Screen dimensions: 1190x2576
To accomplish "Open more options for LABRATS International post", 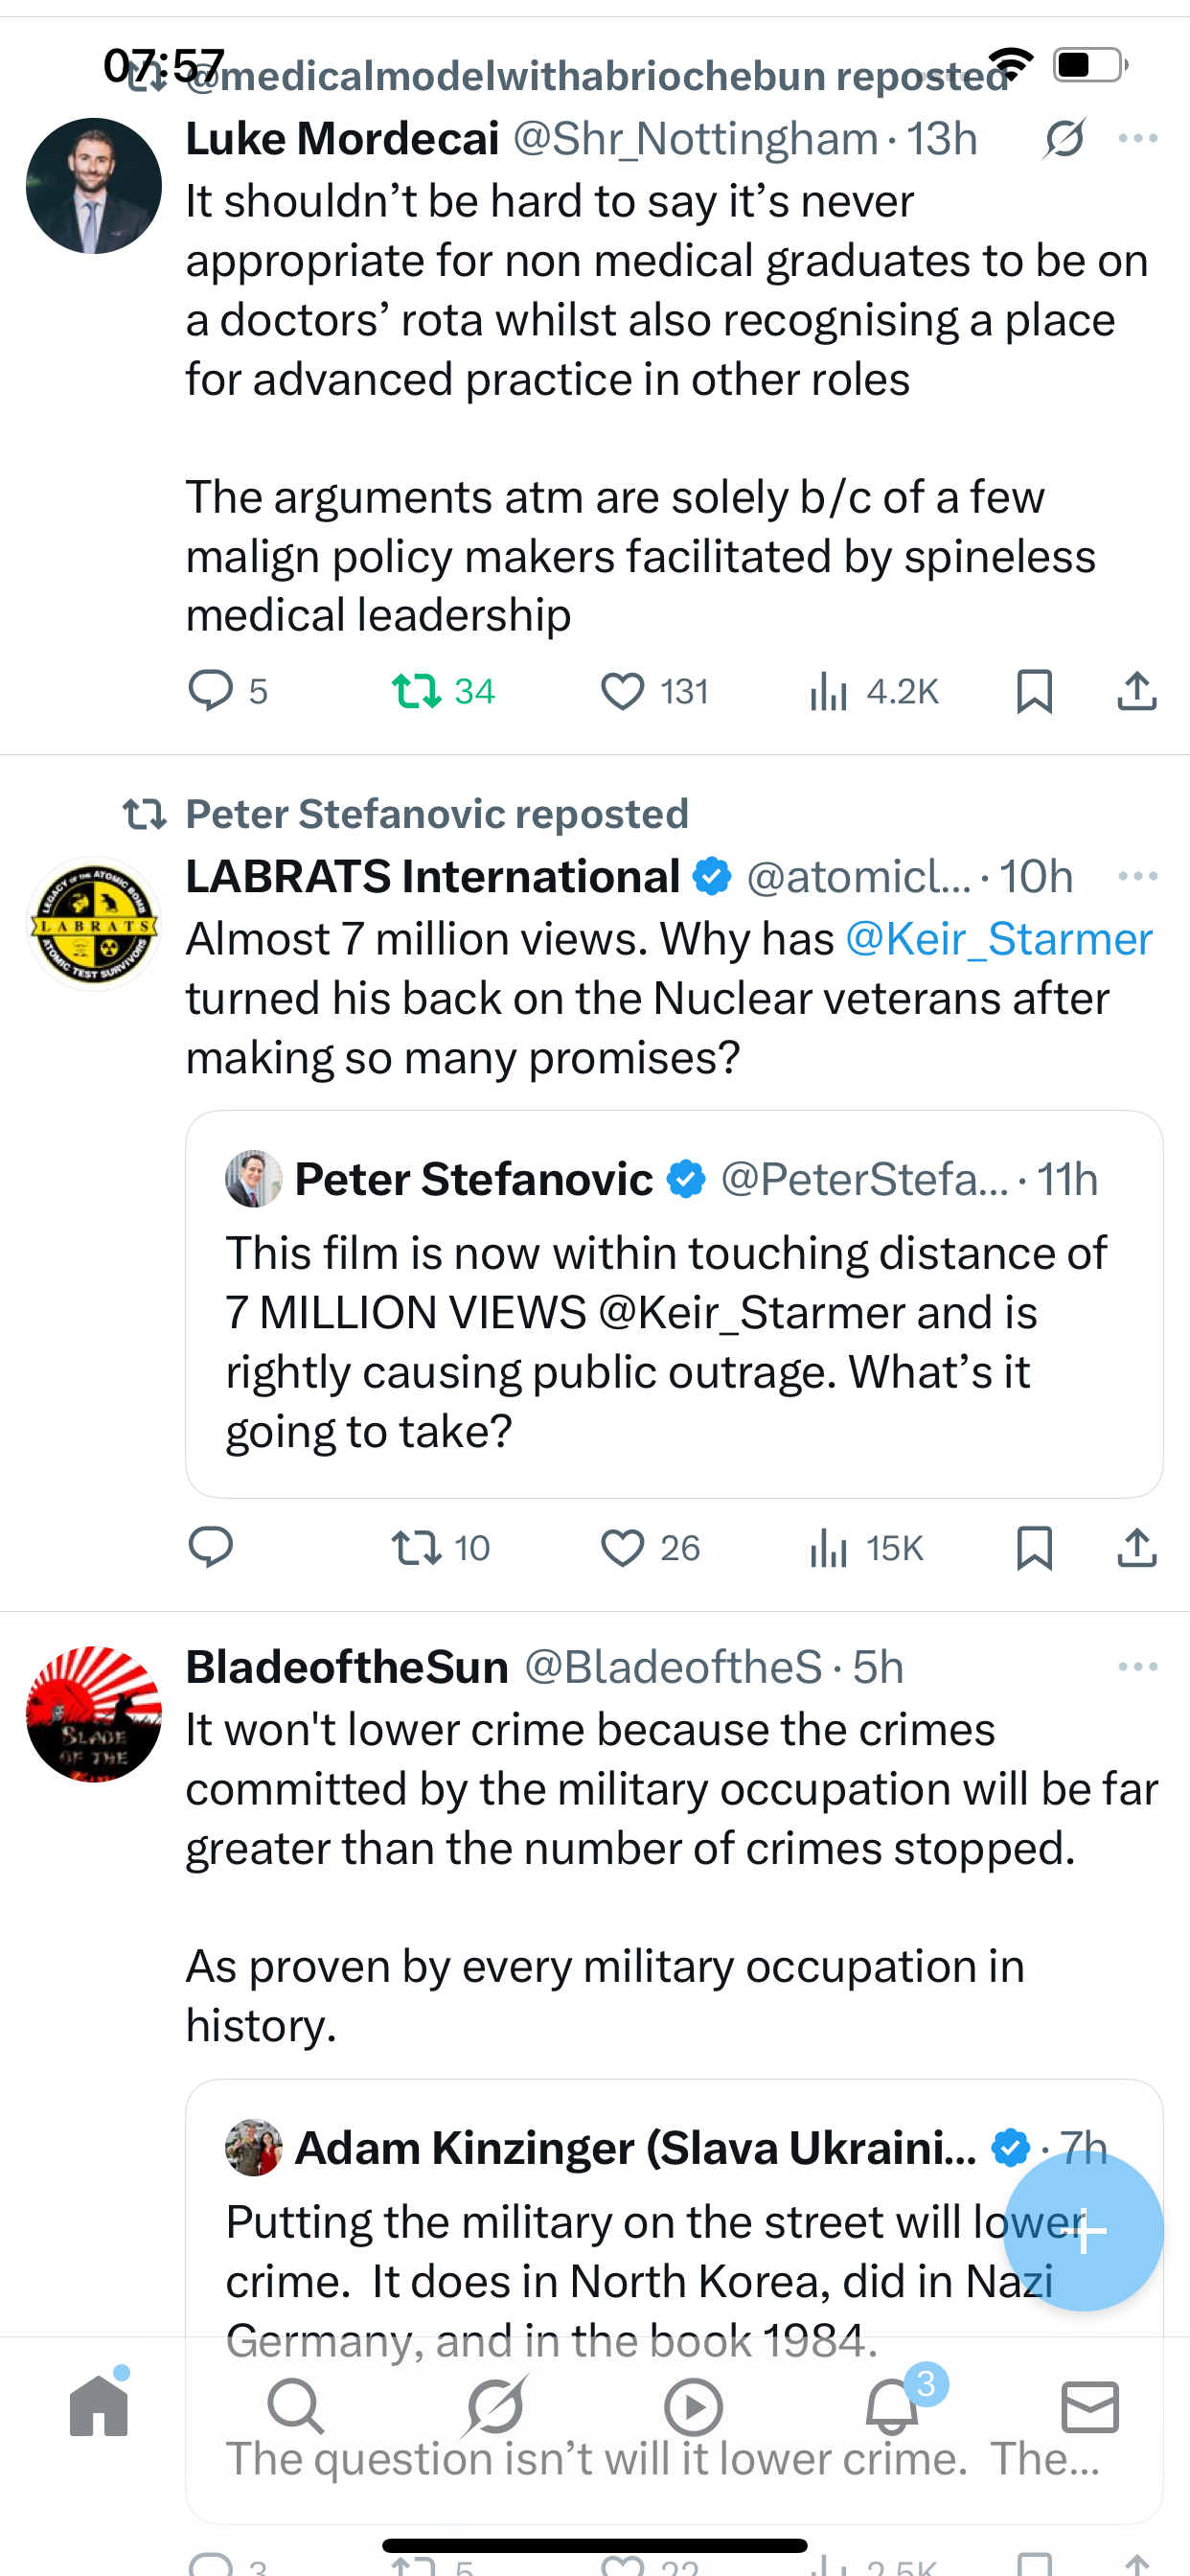I will (1138, 876).
